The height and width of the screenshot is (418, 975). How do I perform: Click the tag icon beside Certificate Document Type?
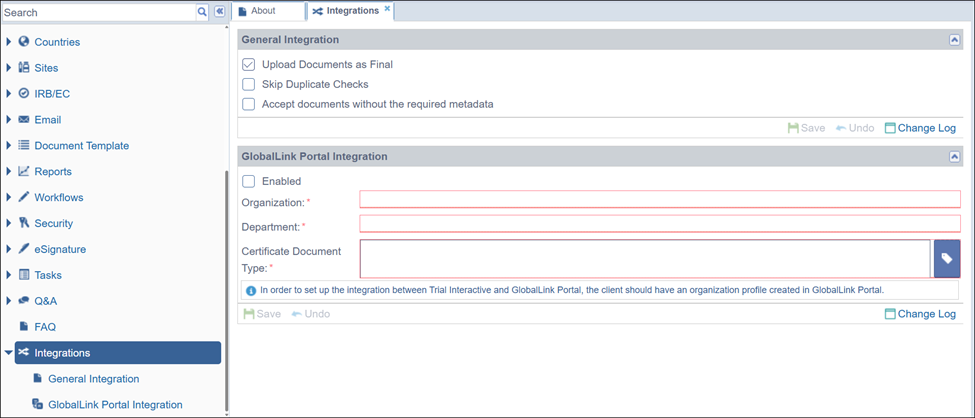[946, 258]
